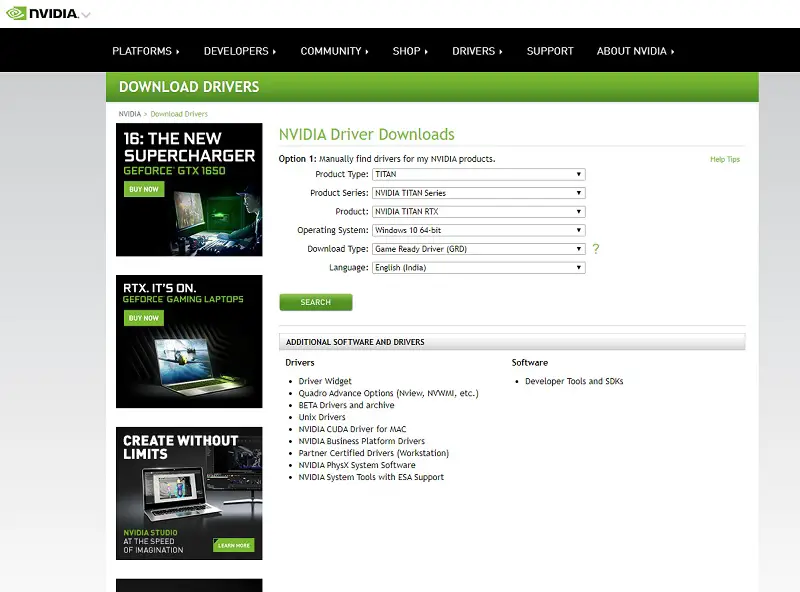The height and width of the screenshot is (592, 800).
Task: Click the NVIDIA breadcrumb link
Action: 130,114
